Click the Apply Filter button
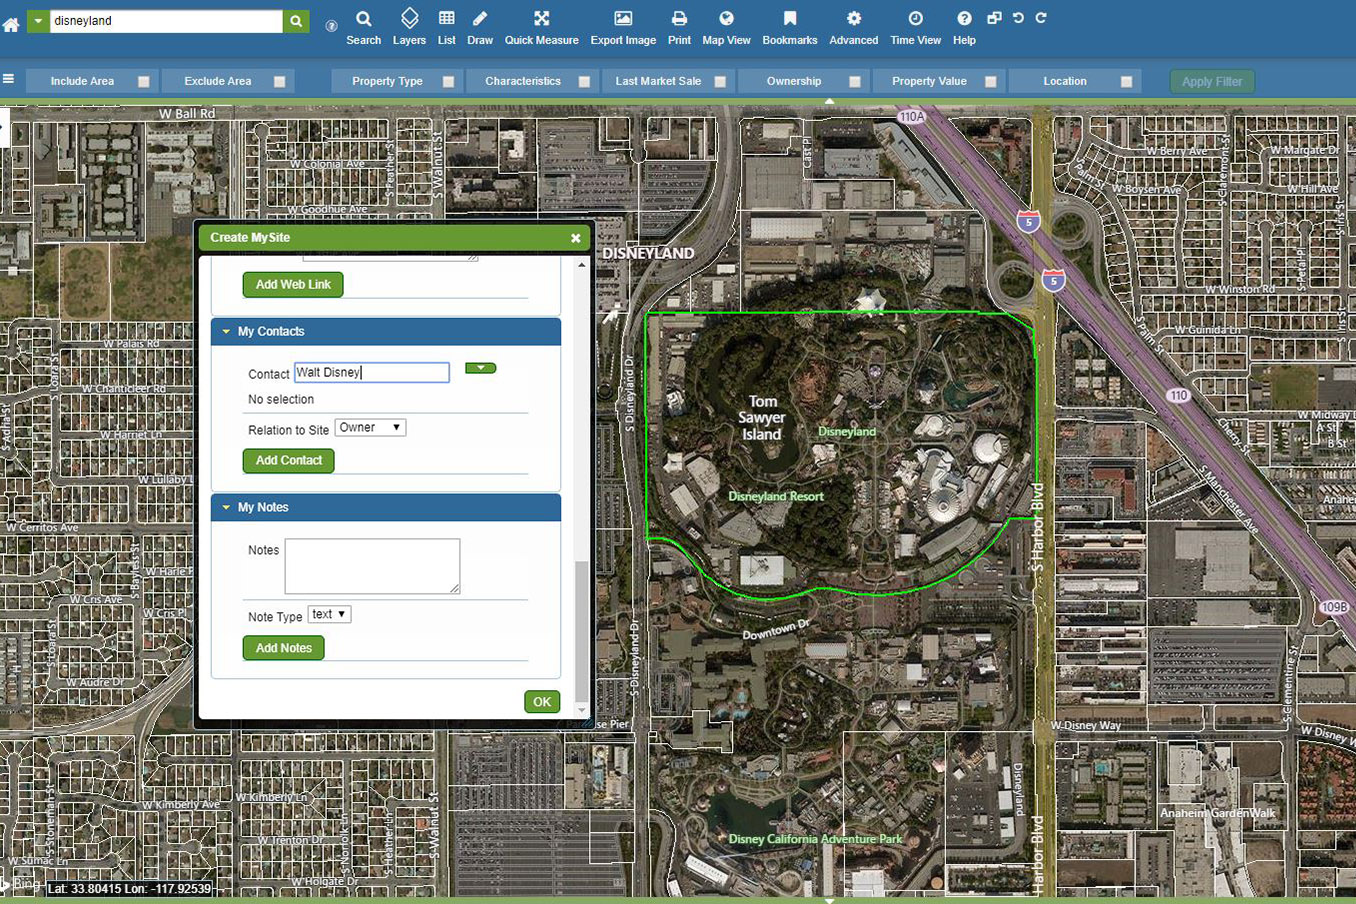 click(1212, 82)
